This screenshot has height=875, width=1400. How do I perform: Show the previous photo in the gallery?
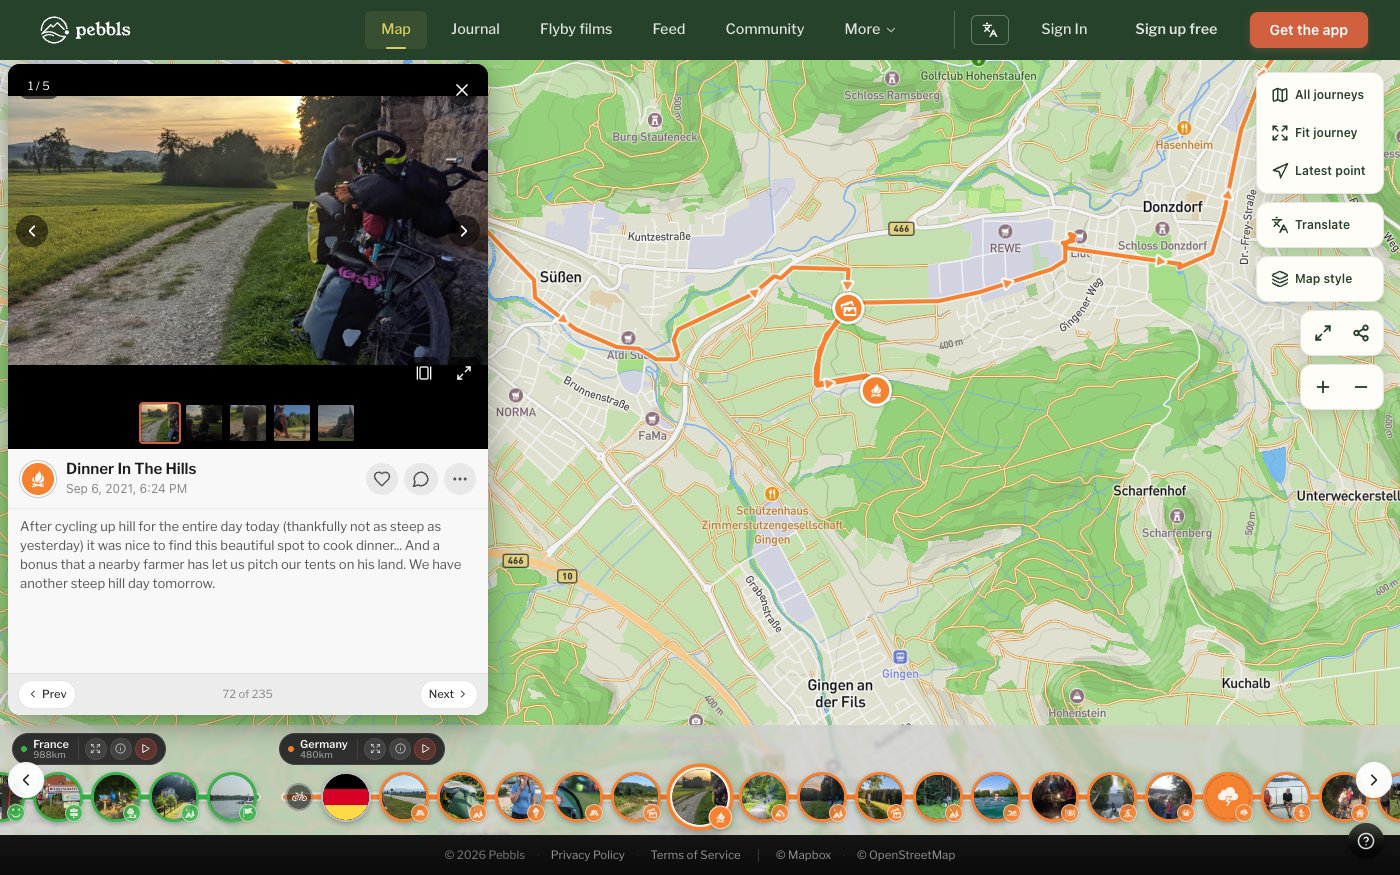(32, 231)
